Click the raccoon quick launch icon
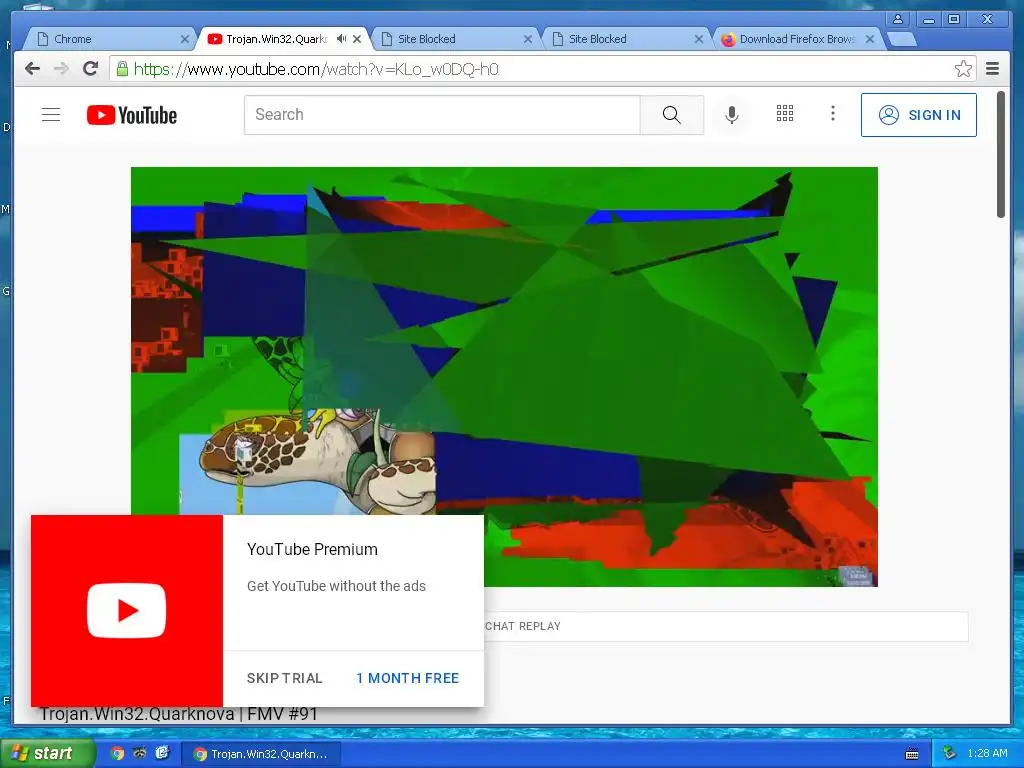The width and height of the screenshot is (1024, 768). click(x=140, y=754)
